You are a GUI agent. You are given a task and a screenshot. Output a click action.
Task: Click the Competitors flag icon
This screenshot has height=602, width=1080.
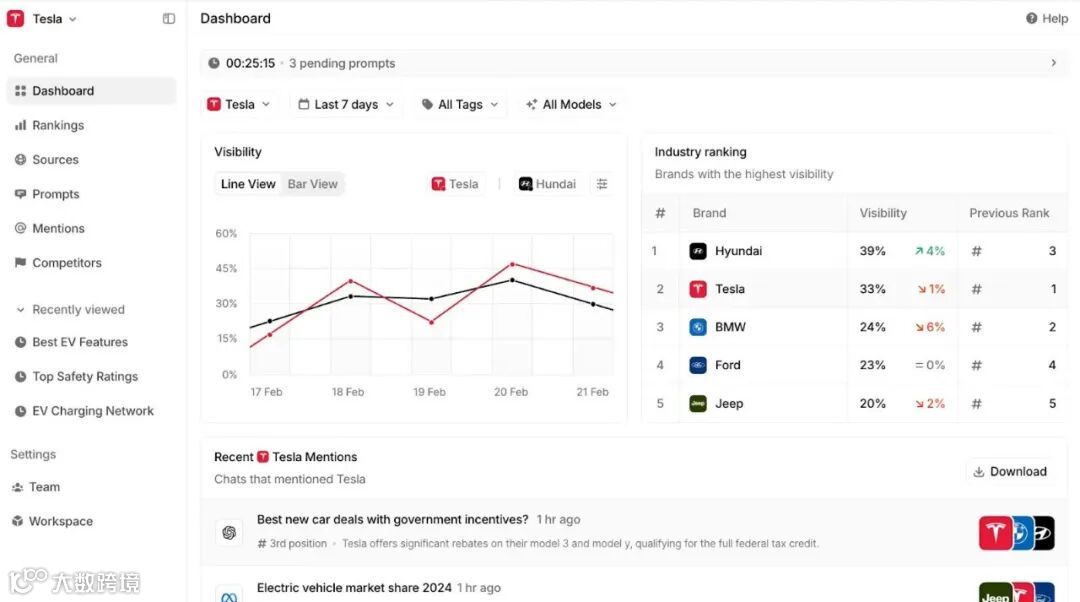coord(20,263)
